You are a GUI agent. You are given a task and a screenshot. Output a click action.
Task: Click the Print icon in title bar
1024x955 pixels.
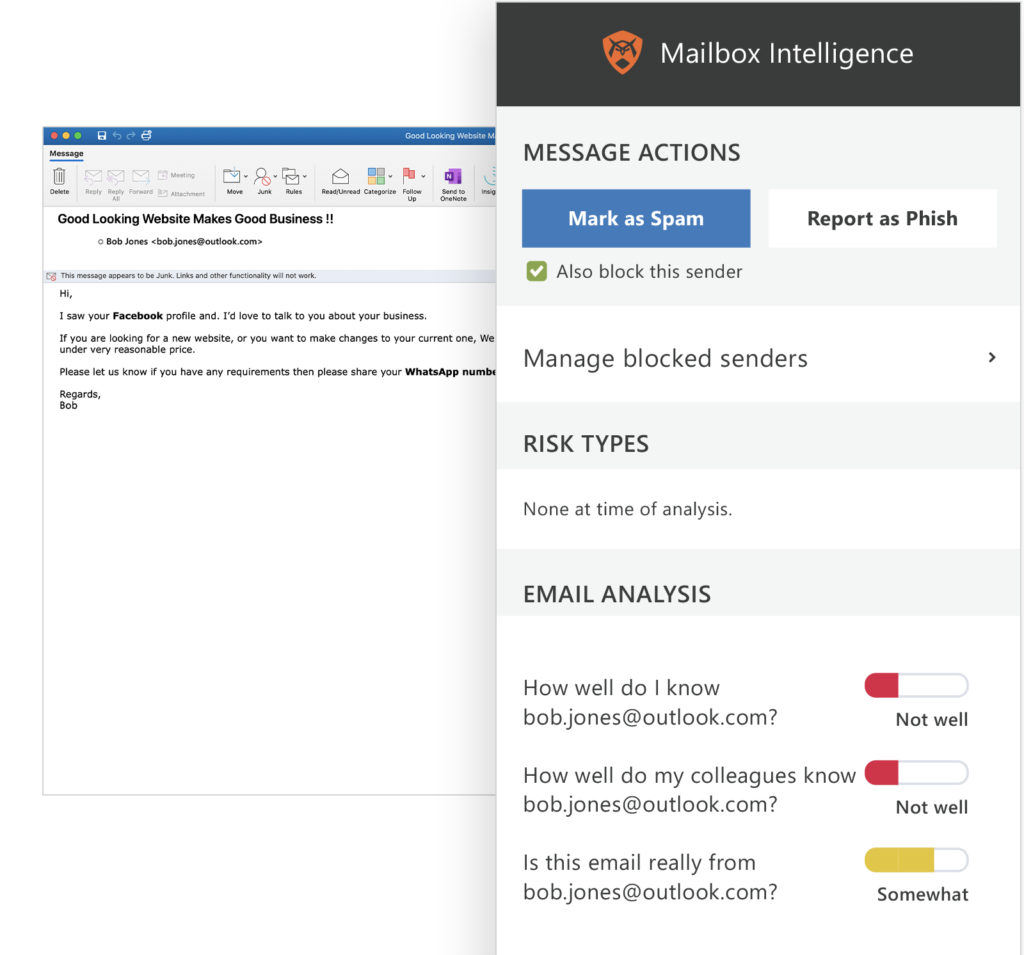click(146, 135)
